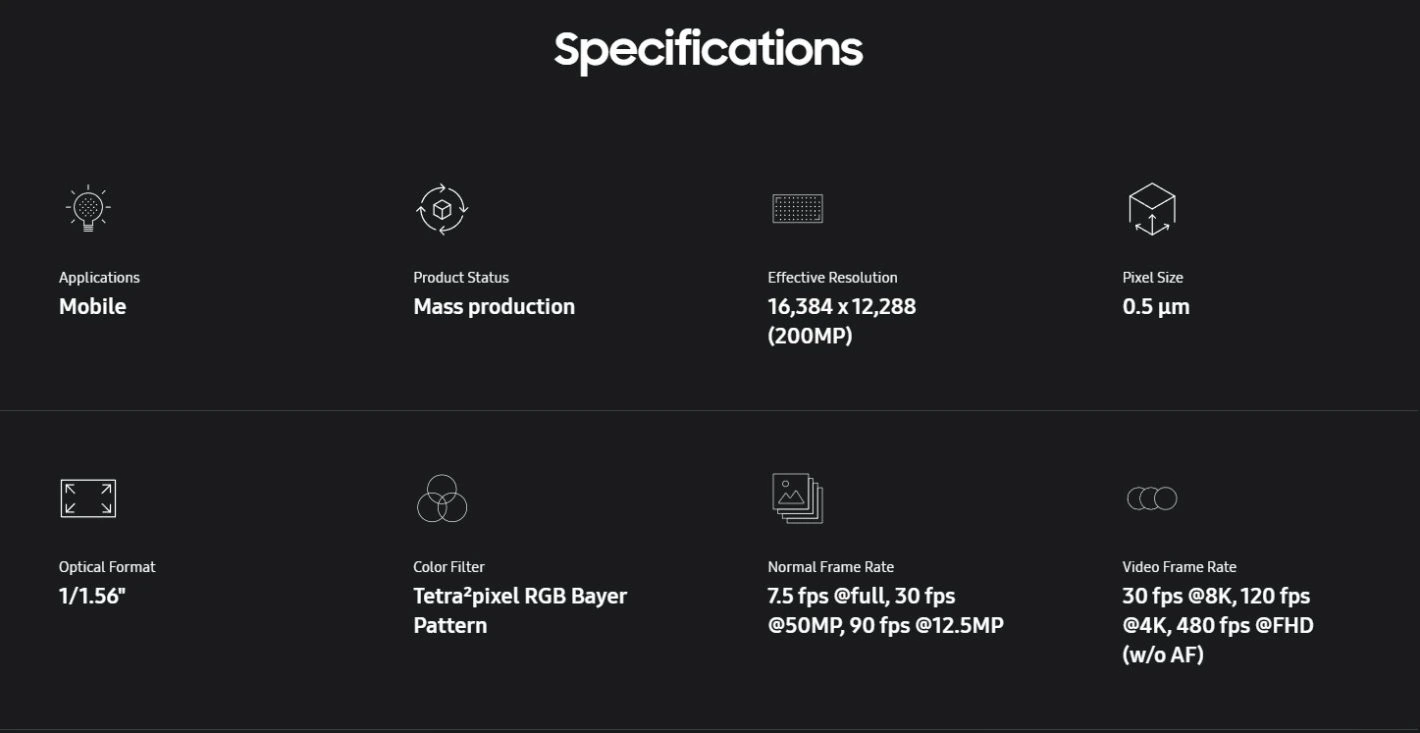The height and width of the screenshot is (733, 1420).
Task: Click the Optical Format expand-arrows icon
Action: (88, 498)
